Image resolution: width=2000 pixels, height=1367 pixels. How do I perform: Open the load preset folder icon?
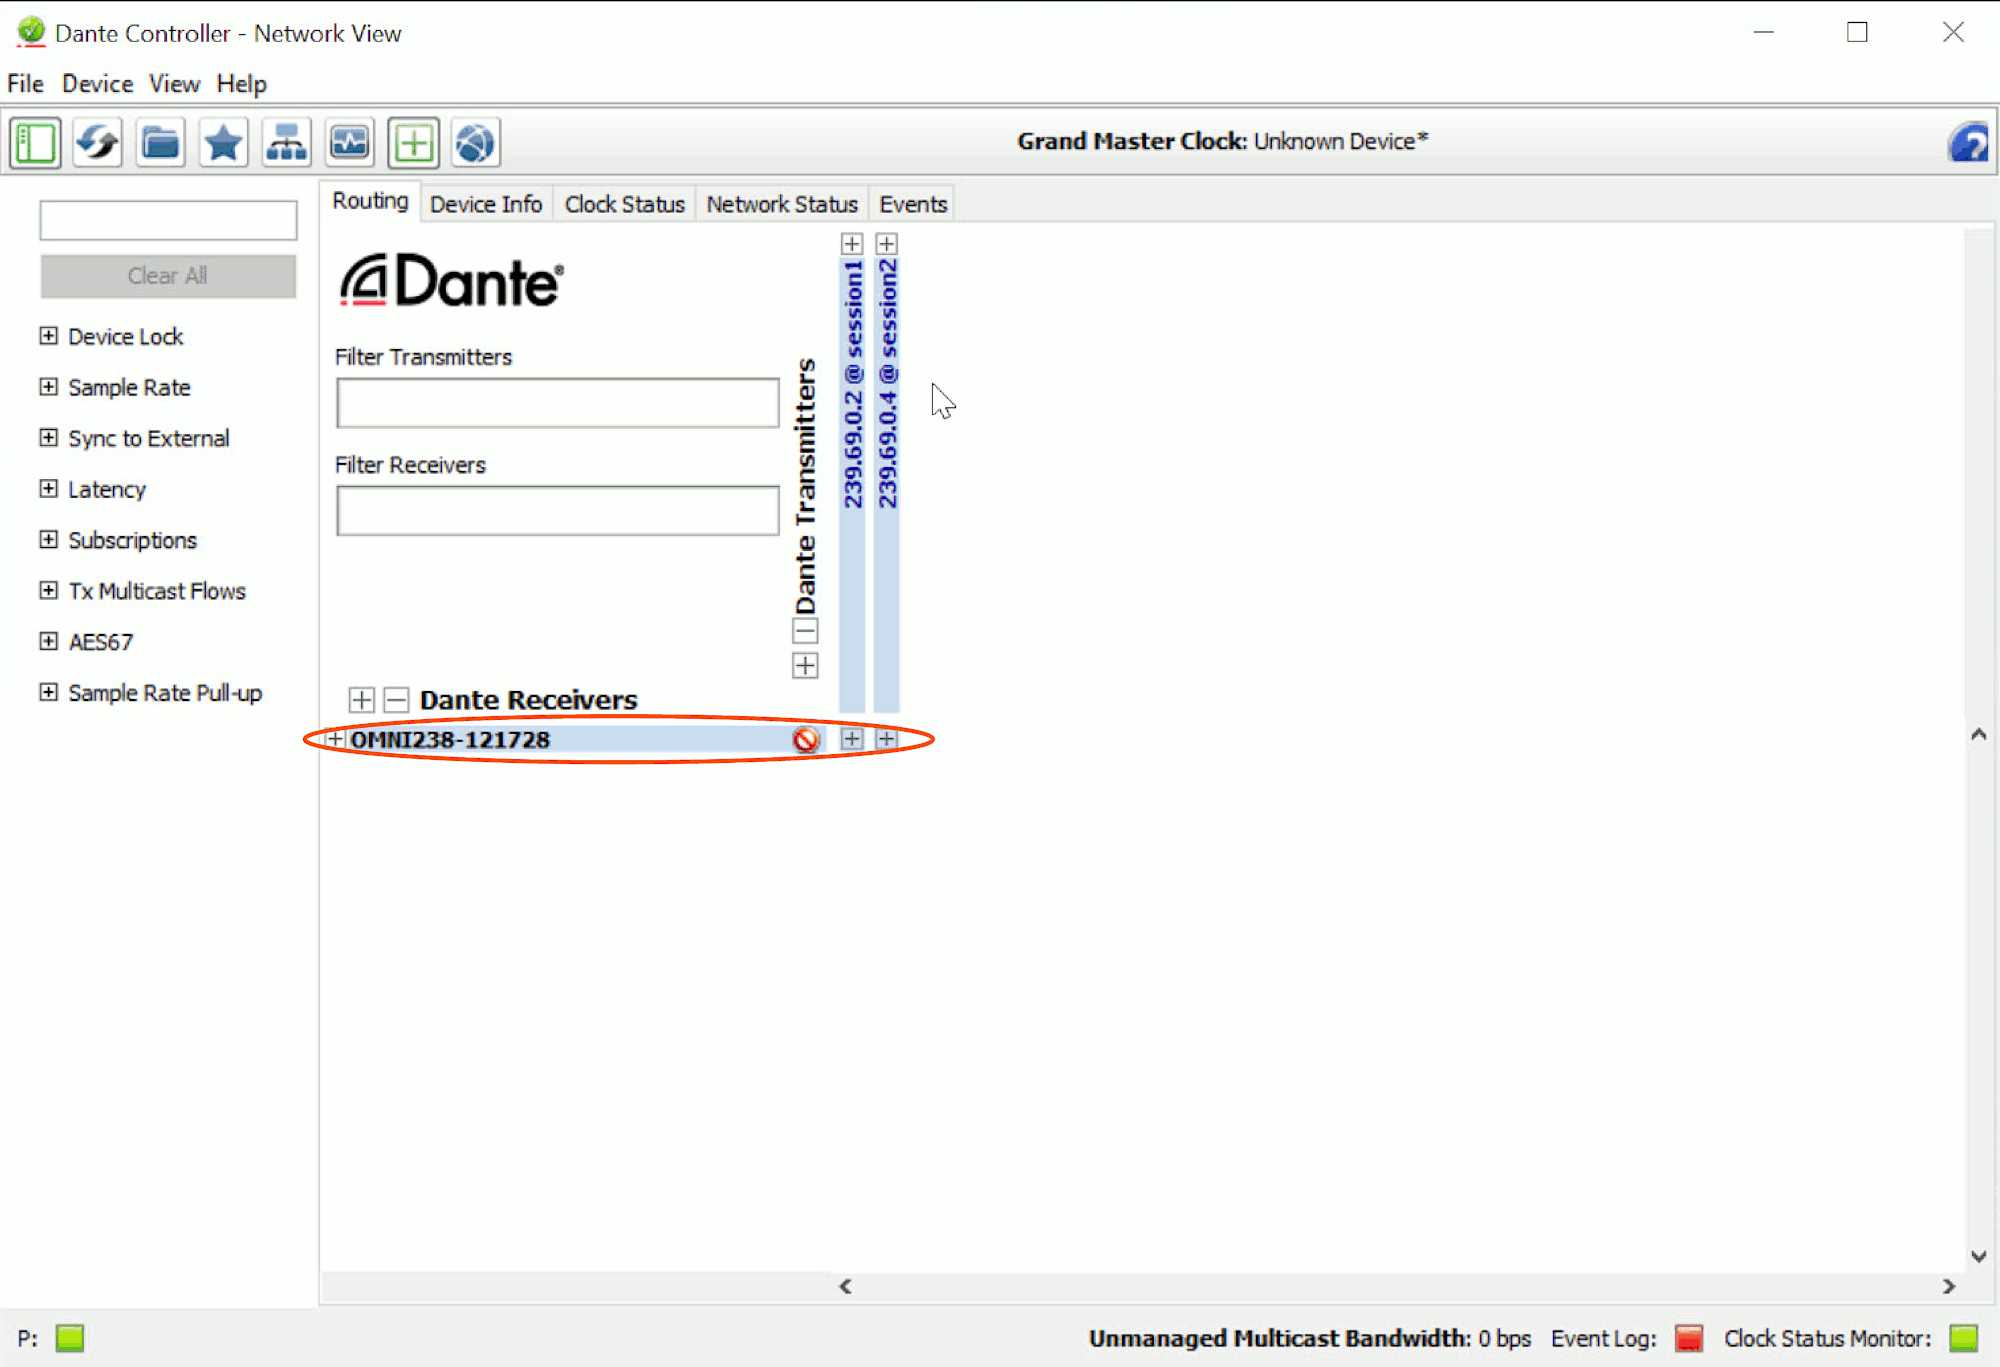tap(161, 143)
